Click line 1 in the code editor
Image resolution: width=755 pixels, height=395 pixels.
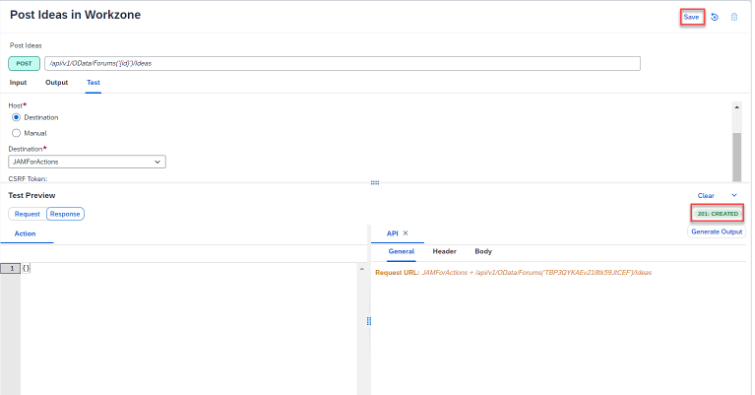coord(11,268)
